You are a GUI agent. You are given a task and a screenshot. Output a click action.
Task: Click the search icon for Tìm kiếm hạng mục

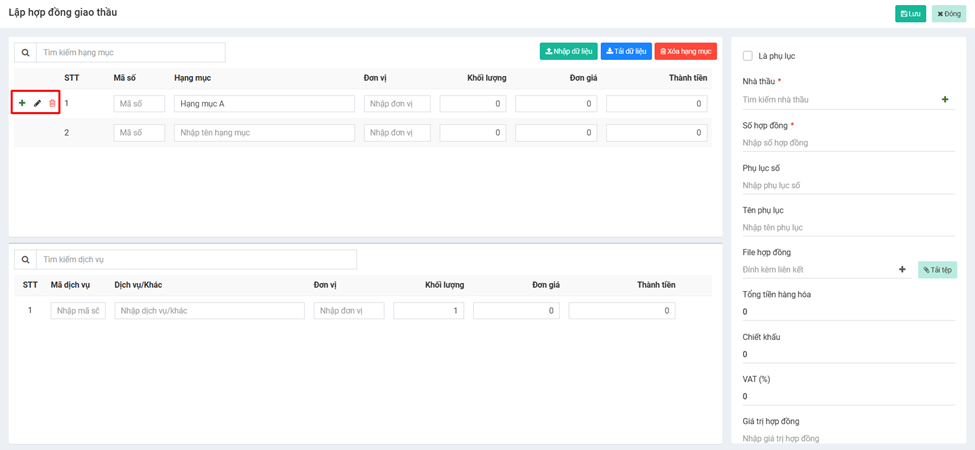(25, 52)
